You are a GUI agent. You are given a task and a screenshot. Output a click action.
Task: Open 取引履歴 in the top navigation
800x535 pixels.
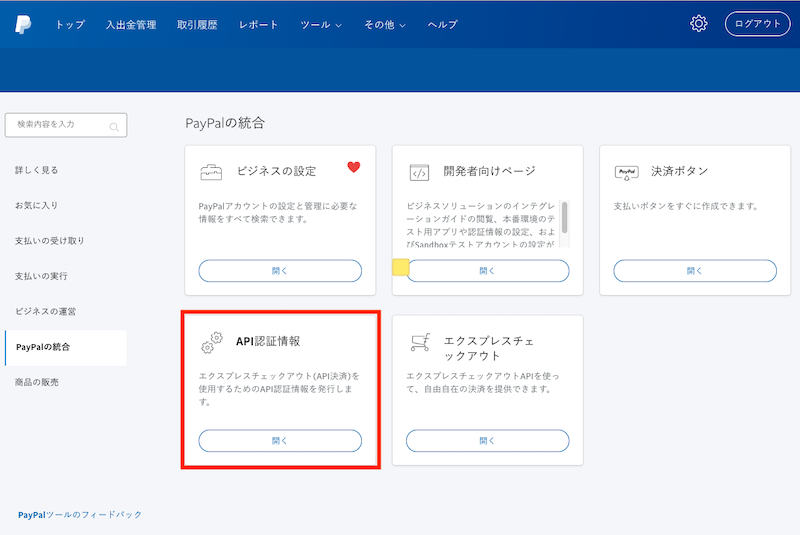coord(197,24)
